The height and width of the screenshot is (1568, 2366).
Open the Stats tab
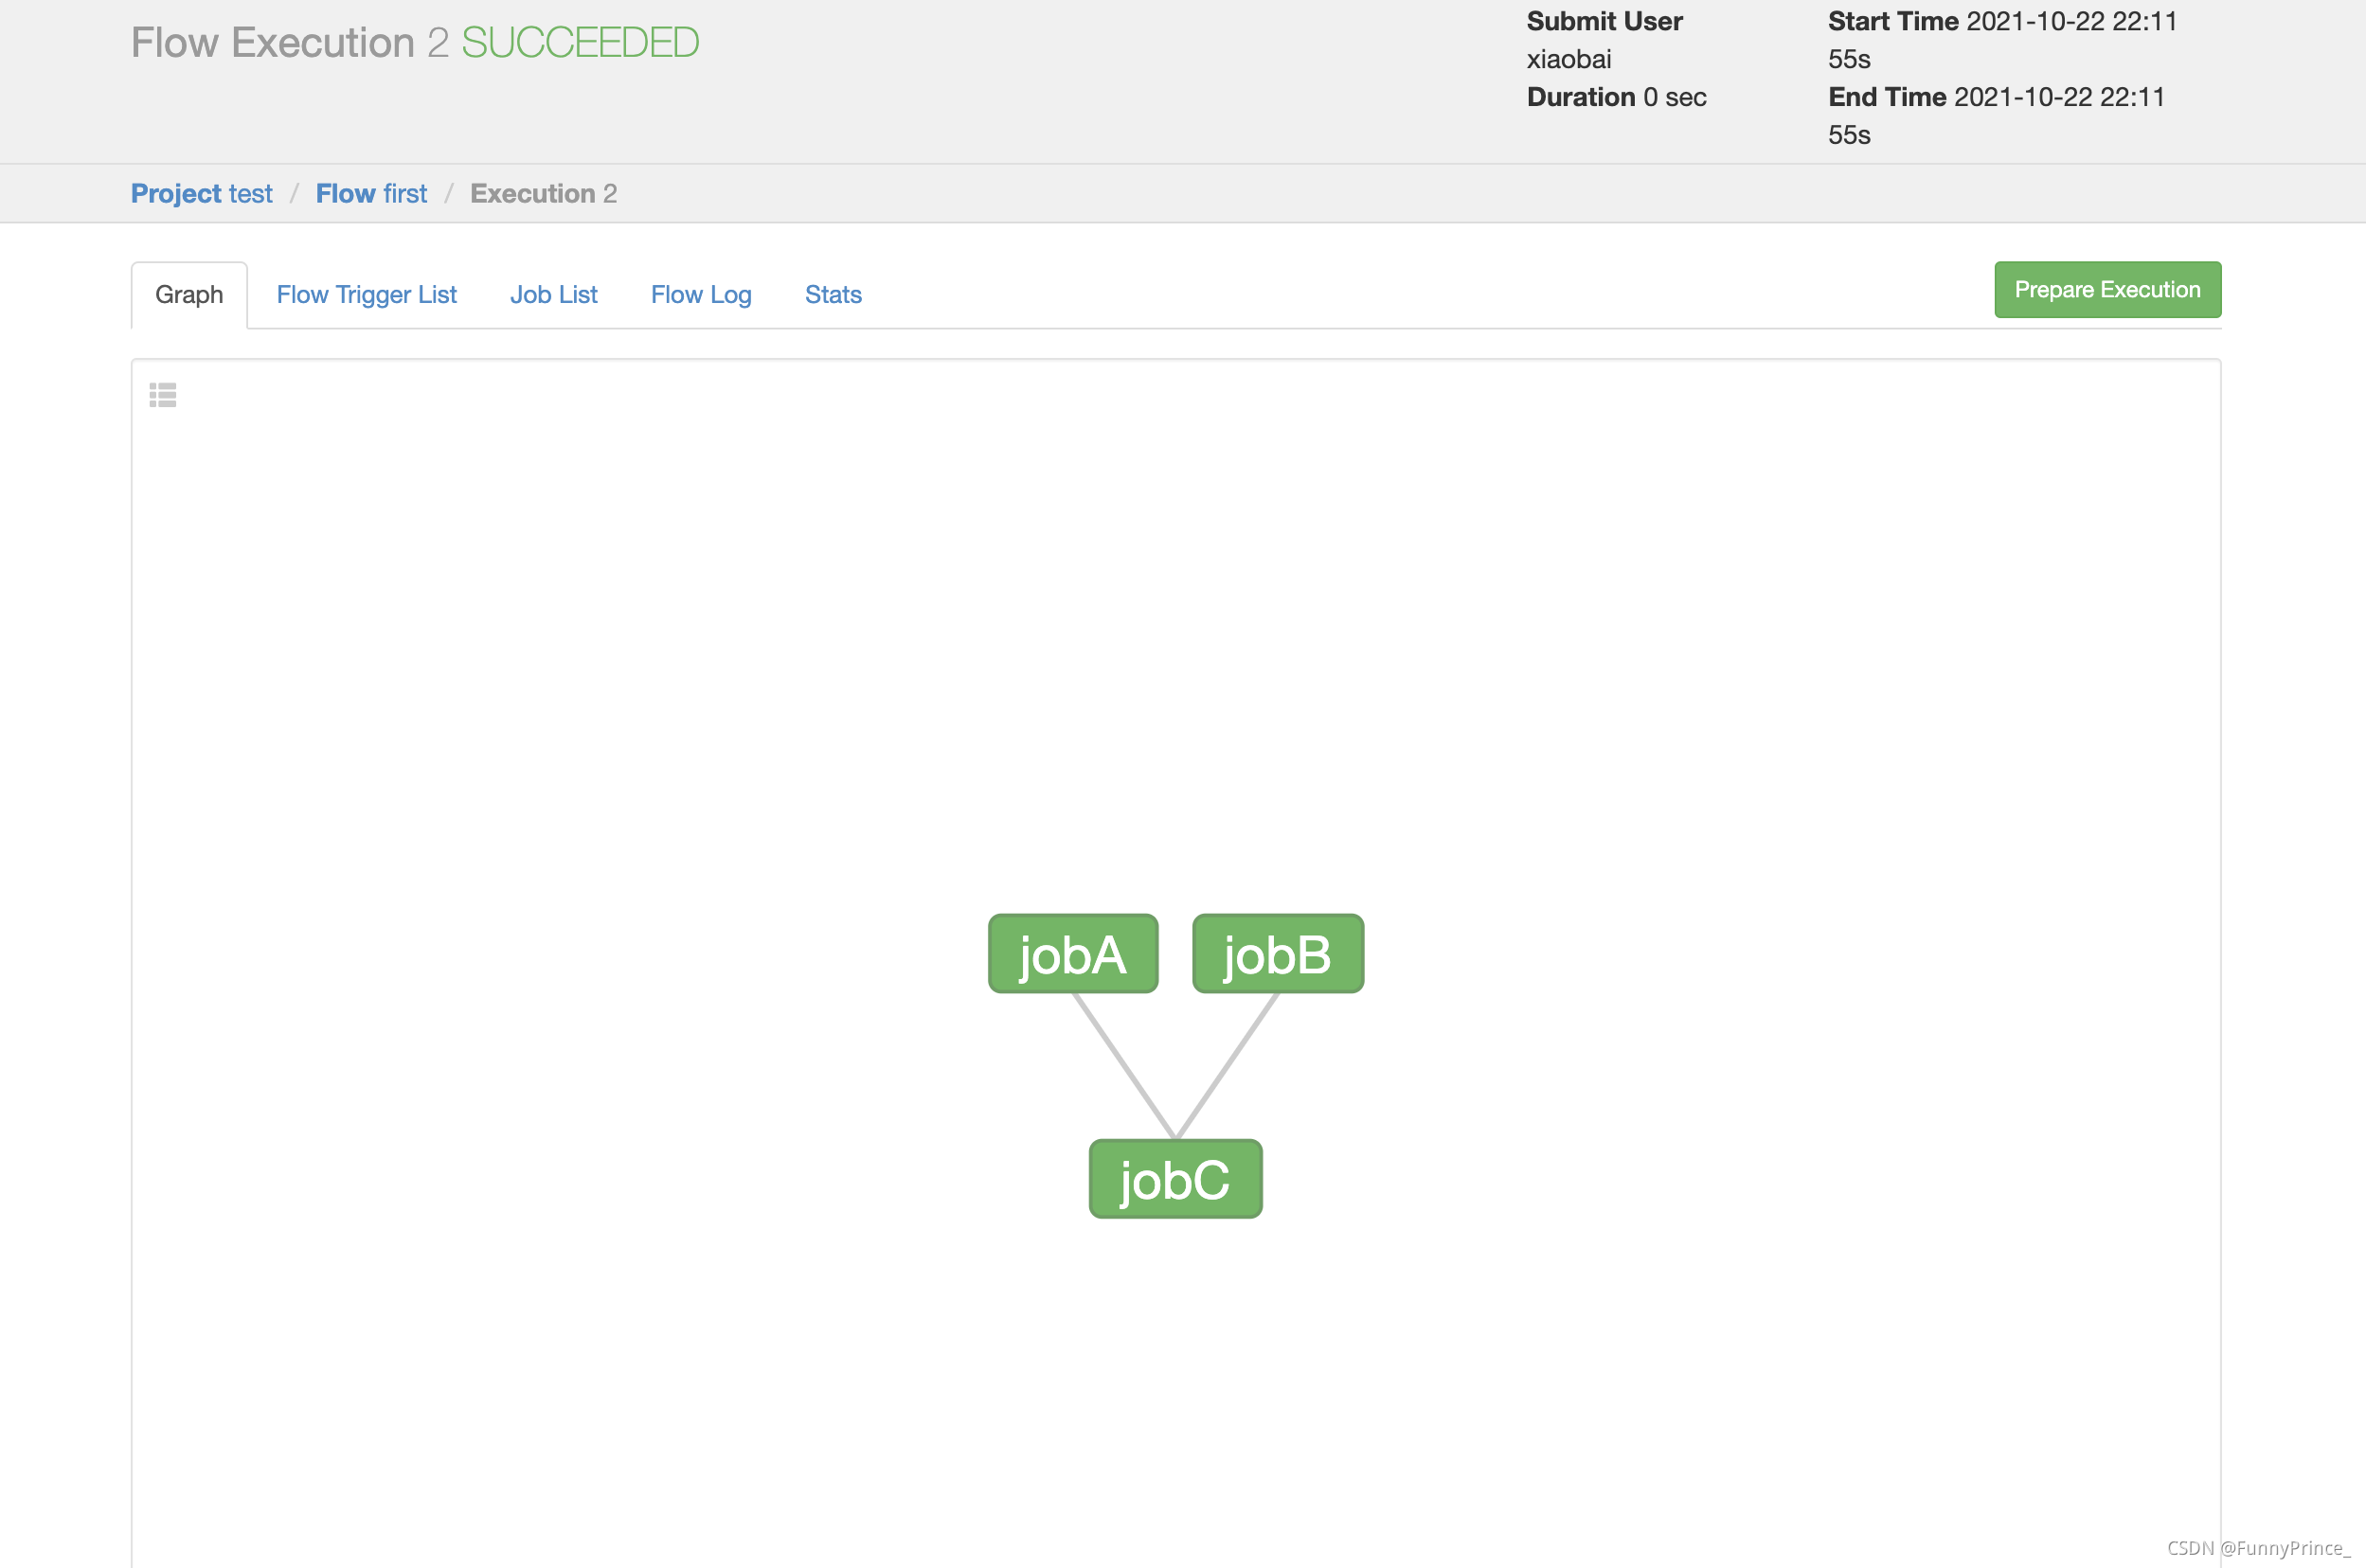tap(833, 295)
